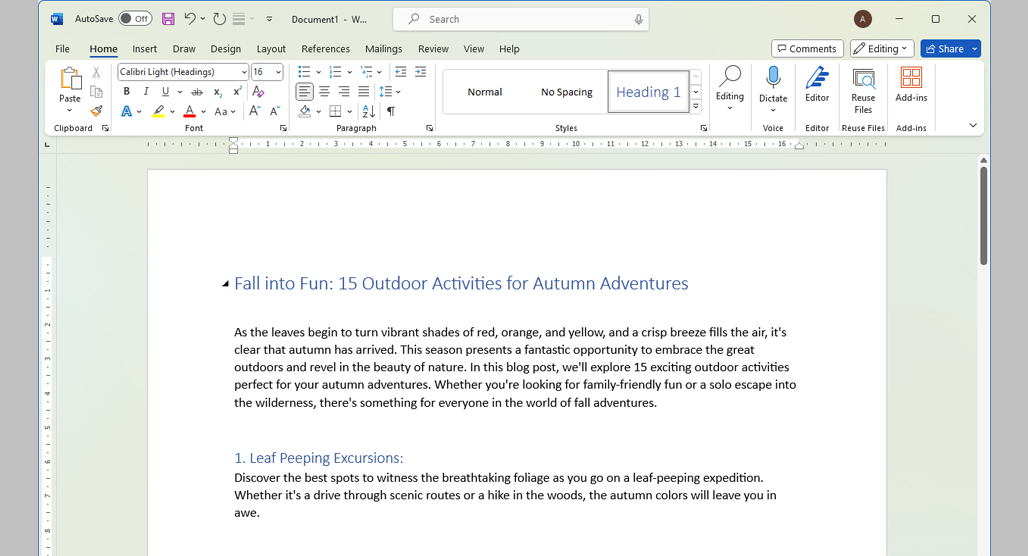Undo the last action

point(190,19)
